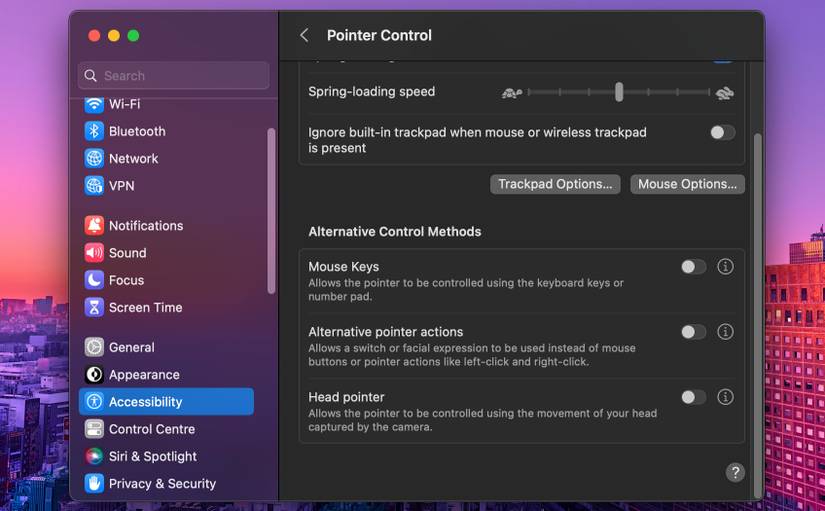Click the Spring-loading speed label
The height and width of the screenshot is (511, 825).
point(371,92)
